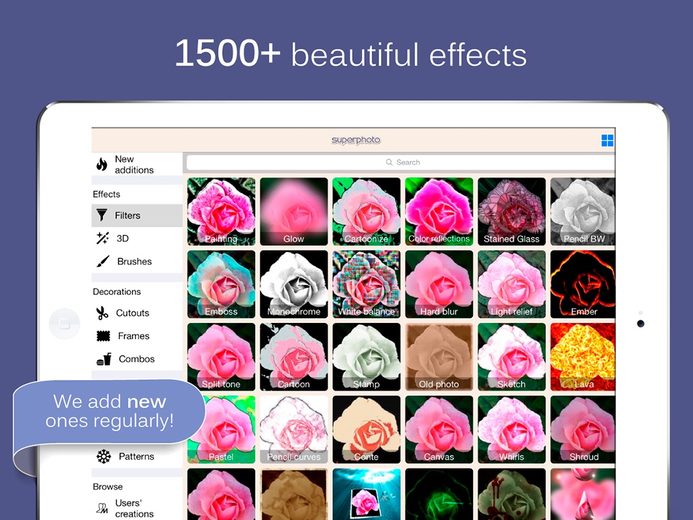The image size is (693, 520).
Task: Select the 3D label in sidebar
Action: tap(122, 238)
